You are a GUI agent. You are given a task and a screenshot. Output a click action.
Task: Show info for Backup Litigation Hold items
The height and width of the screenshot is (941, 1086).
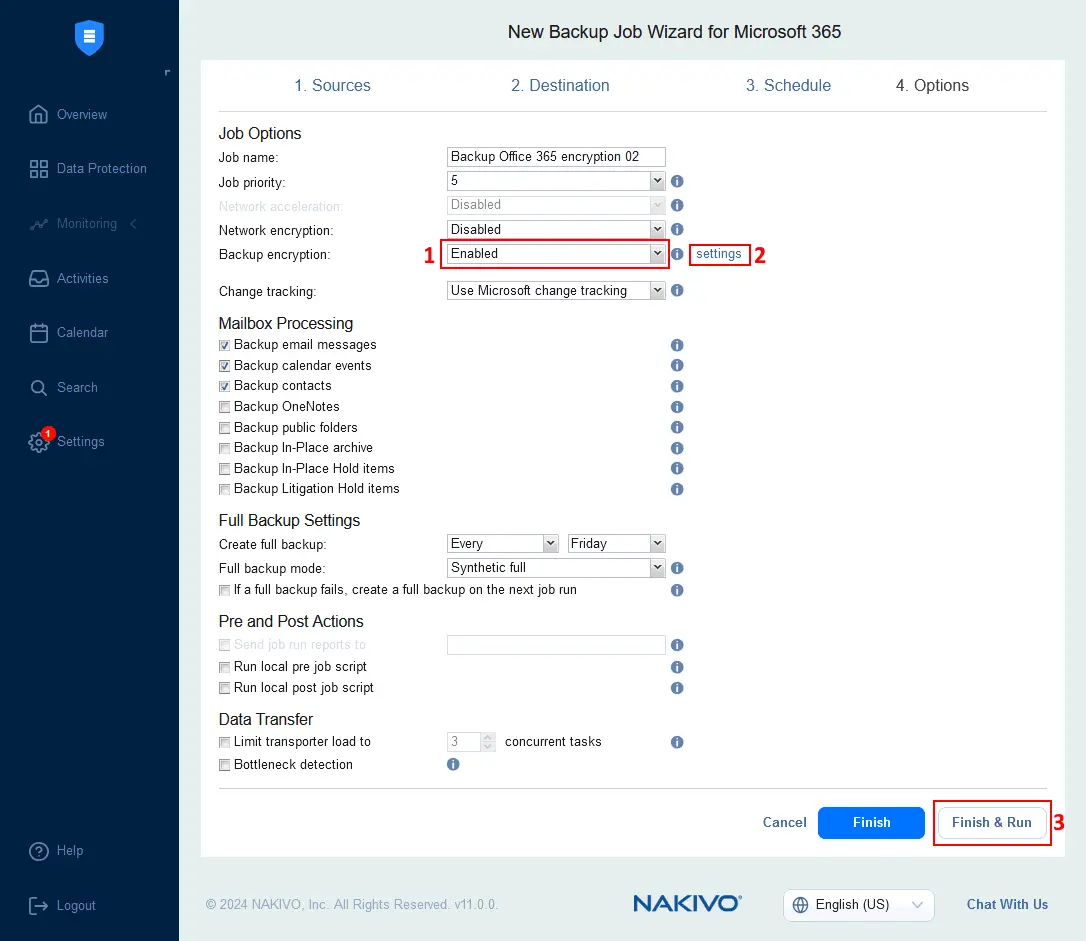[x=677, y=490]
